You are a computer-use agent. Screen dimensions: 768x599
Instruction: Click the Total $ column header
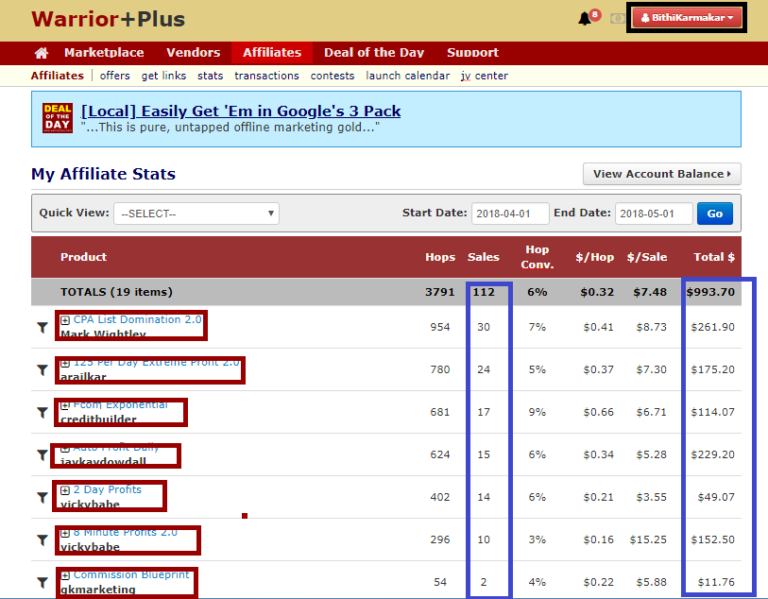click(714, 257)
